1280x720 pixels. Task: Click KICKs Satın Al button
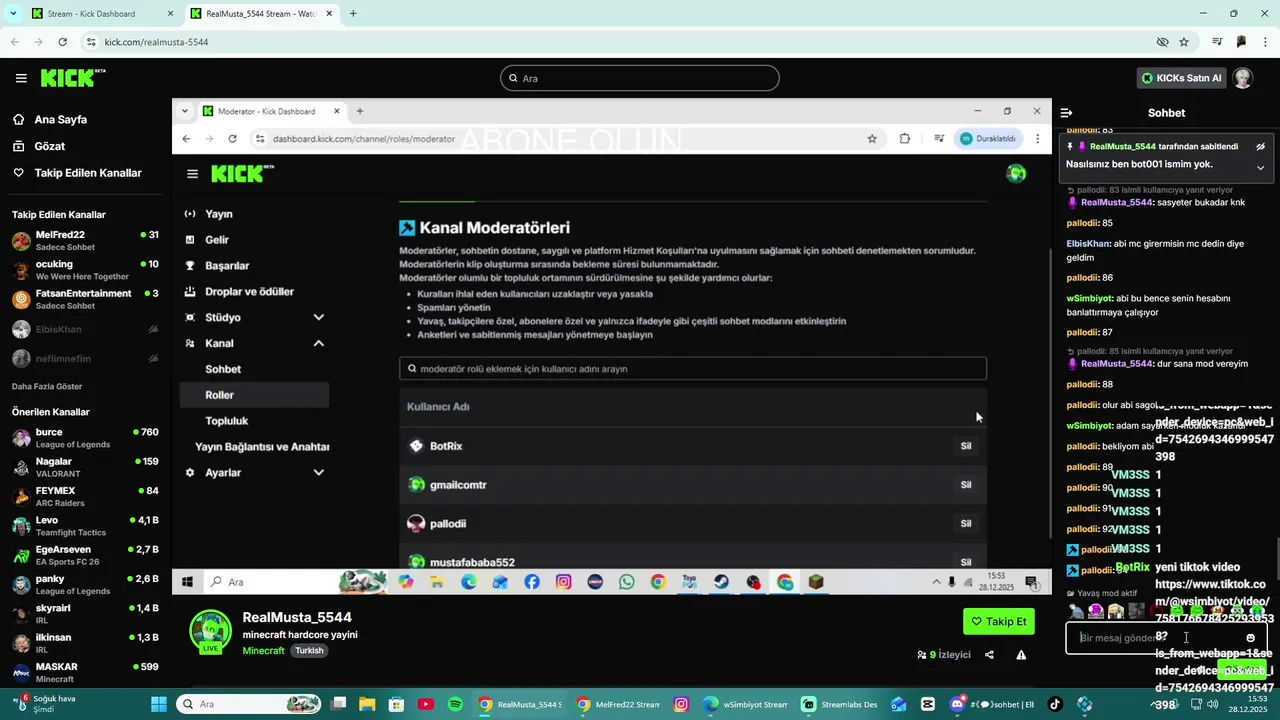(1181, 78)
